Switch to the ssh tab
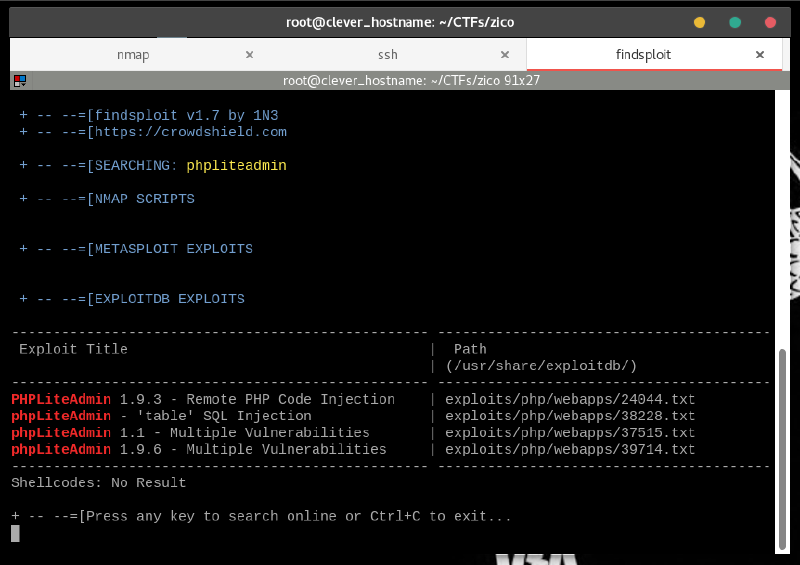 [x=387, y=55]
